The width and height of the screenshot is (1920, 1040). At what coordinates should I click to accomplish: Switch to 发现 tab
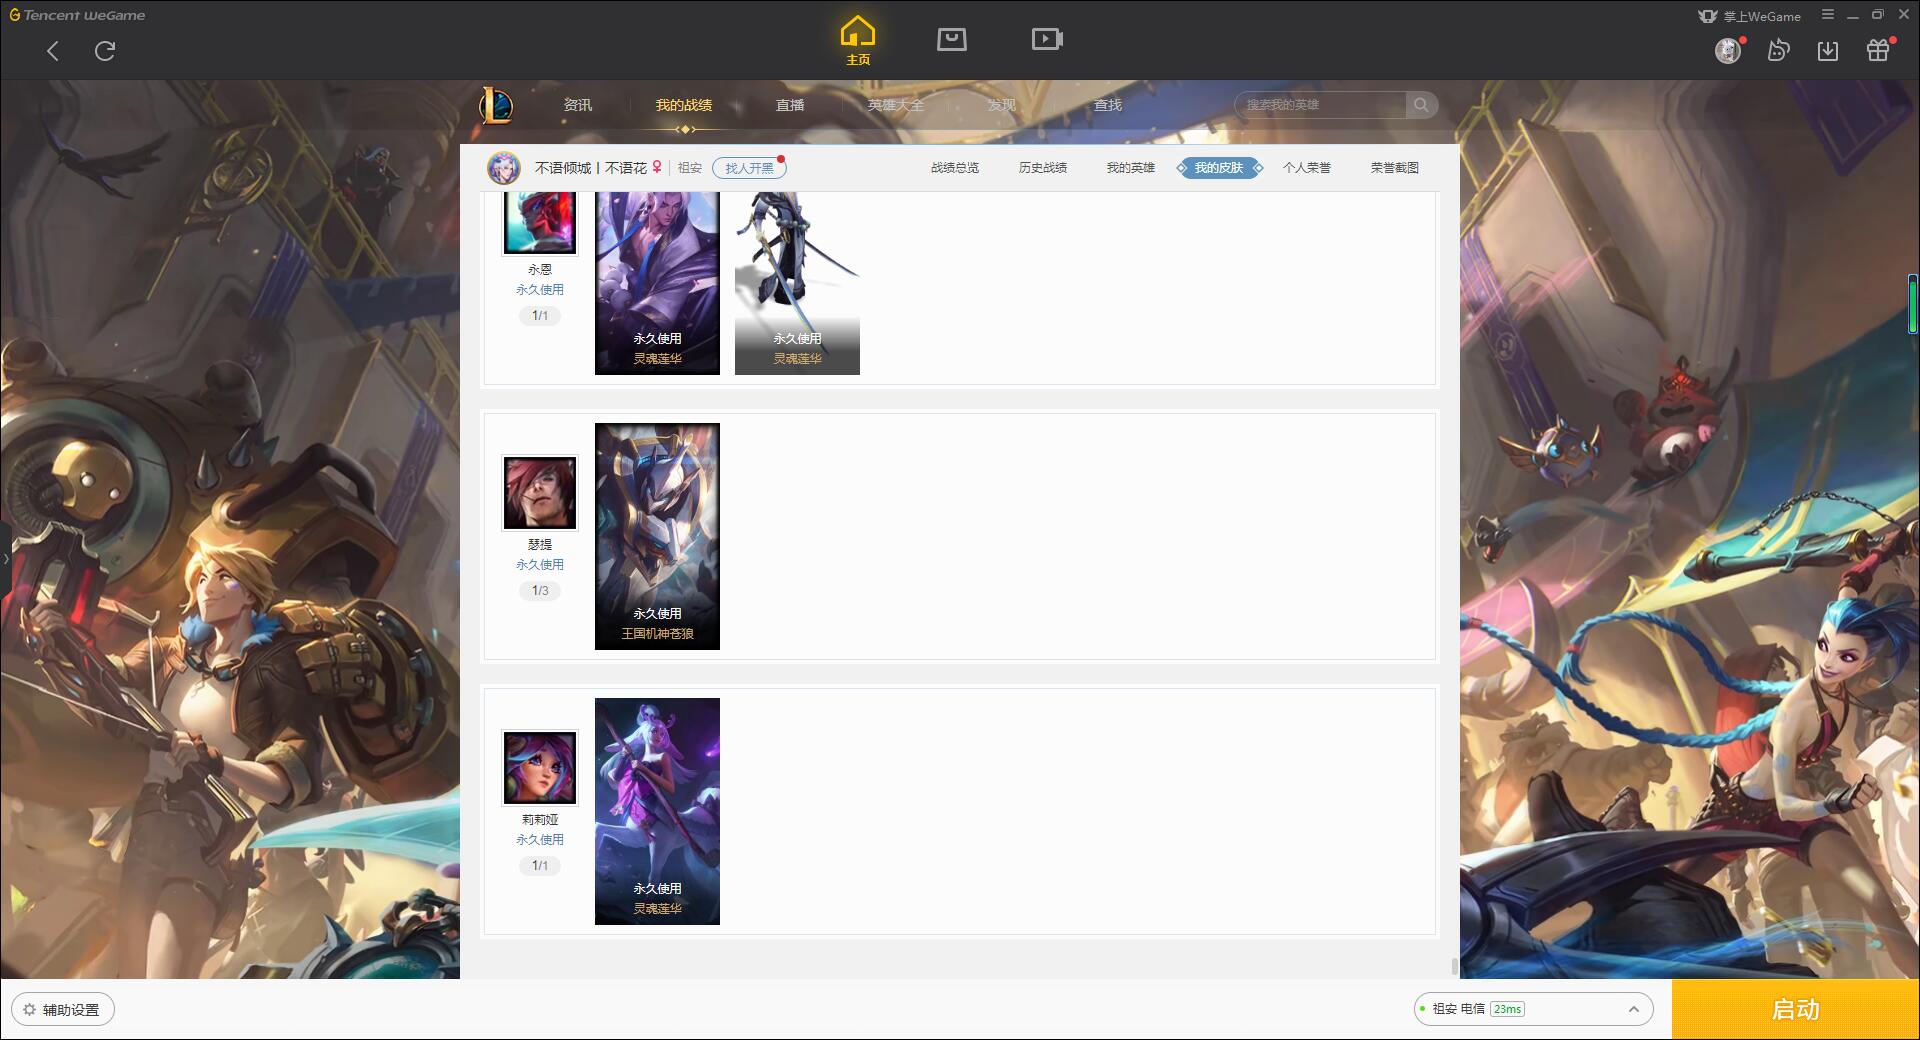[1002, 105]
